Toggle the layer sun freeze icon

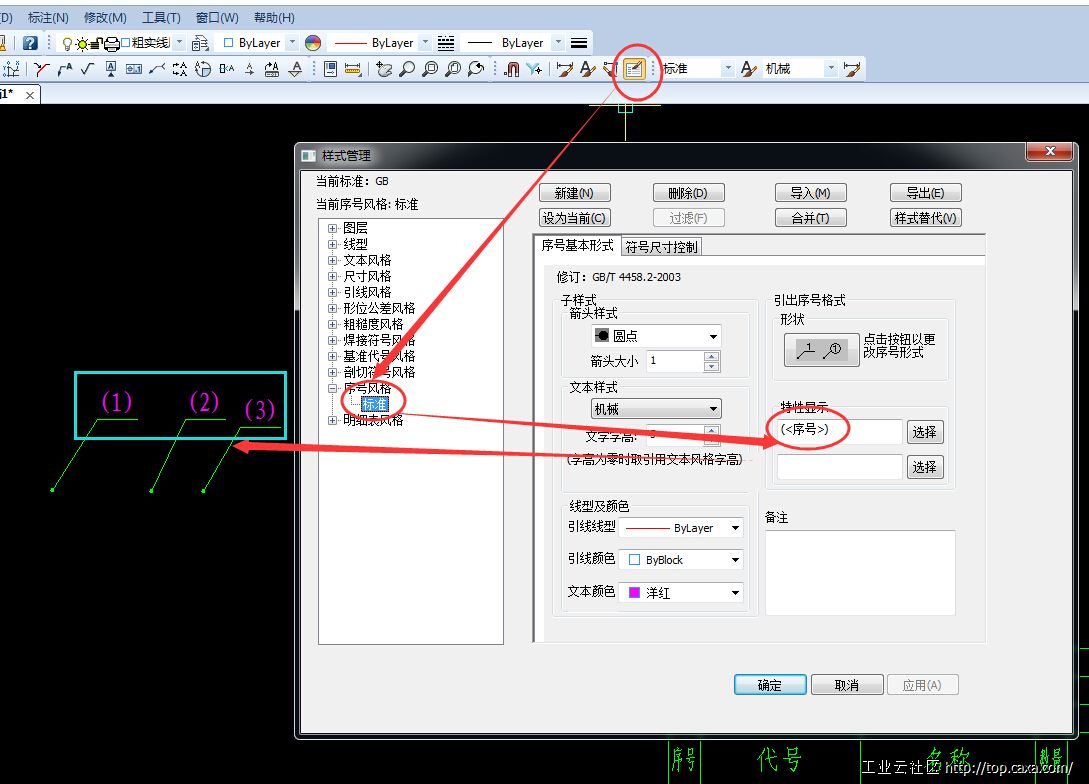tap(82, 44)
